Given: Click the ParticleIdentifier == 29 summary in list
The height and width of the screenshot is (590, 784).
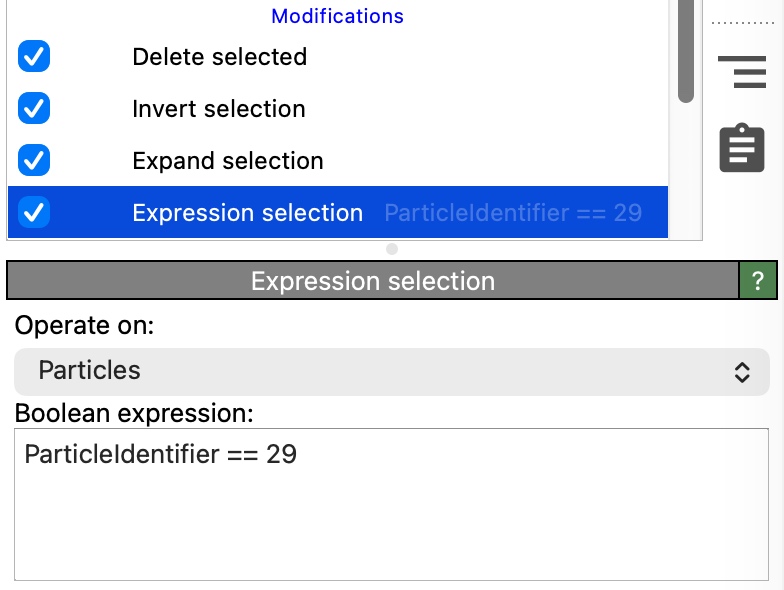Looking at the screenshot, I should (x=513, y=213).
